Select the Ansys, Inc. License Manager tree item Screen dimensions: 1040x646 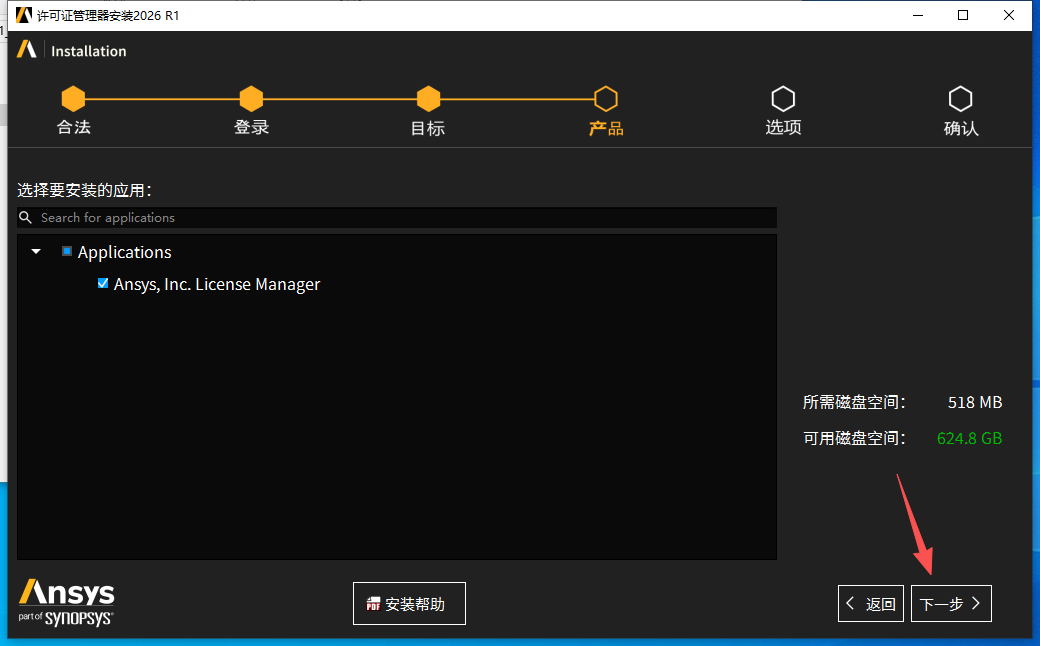tap(217, 284)
